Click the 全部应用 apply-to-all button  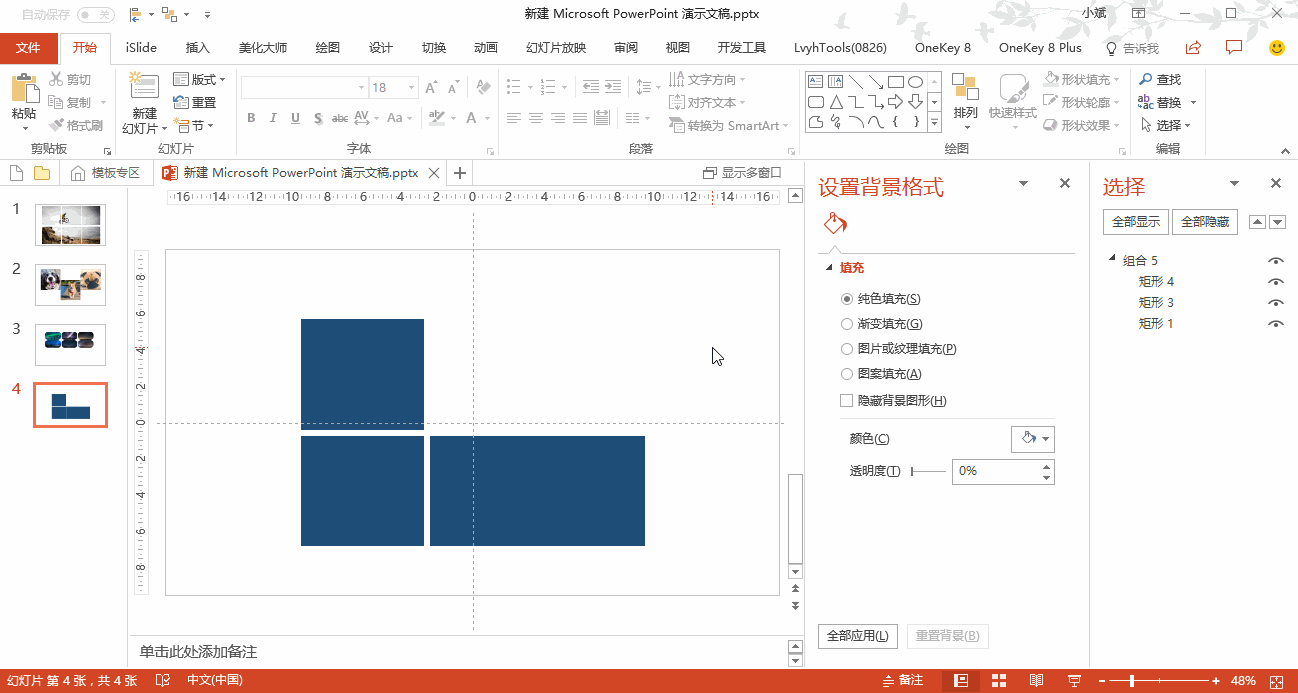tap(857, 636)
